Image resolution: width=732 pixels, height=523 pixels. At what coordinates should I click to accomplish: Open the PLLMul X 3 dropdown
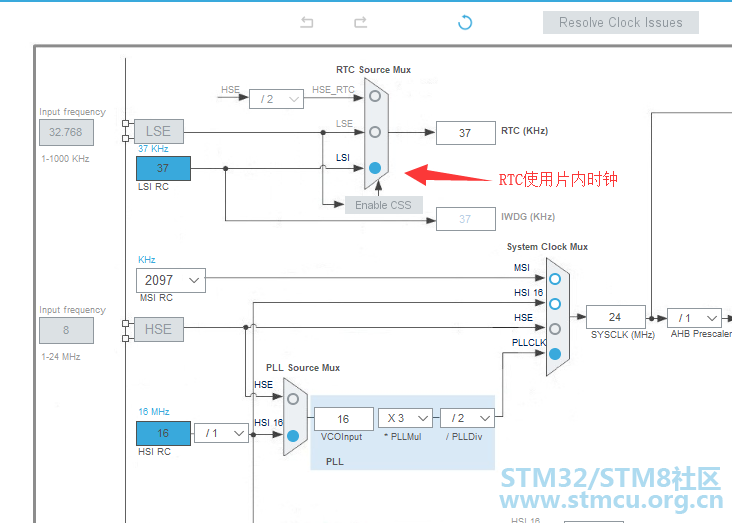[405, 418]
